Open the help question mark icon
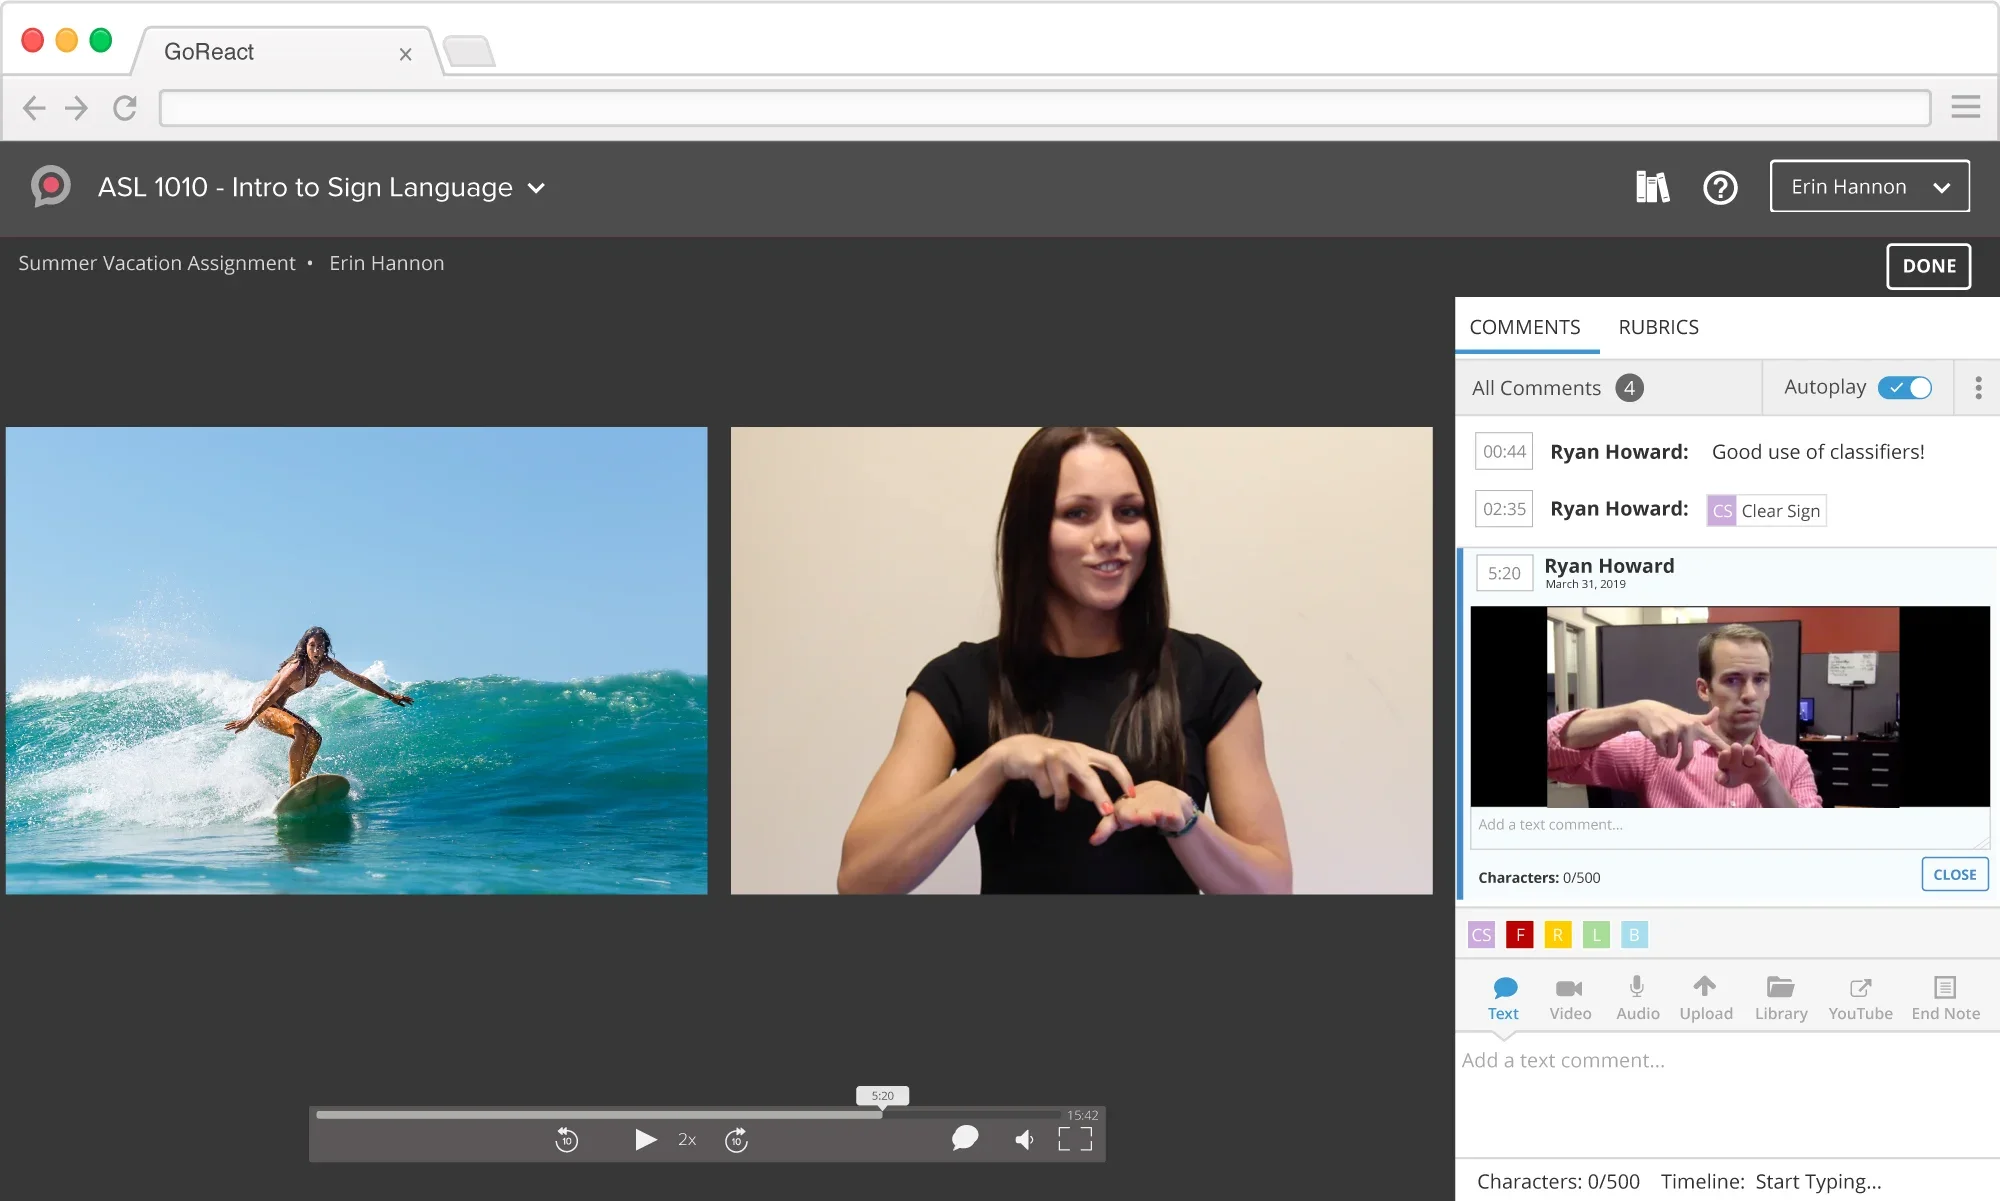 [1720, 187]
